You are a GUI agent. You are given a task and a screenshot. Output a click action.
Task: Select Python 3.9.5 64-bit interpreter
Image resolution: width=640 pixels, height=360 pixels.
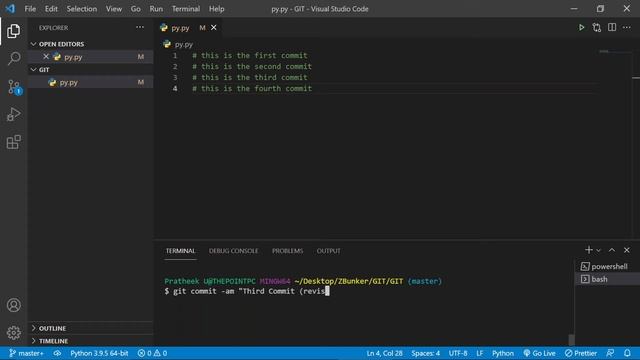pyautogui.click(x=99, y=353)
